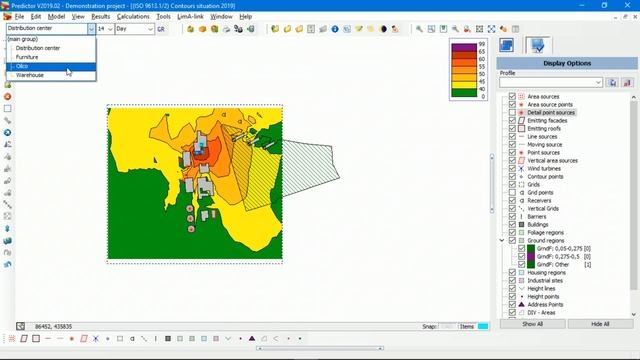The height and width of the screenshot is (360, 640).
Task: Select the vertical area source tool in bottom toolbar
Action: click(x=84, y=338)
